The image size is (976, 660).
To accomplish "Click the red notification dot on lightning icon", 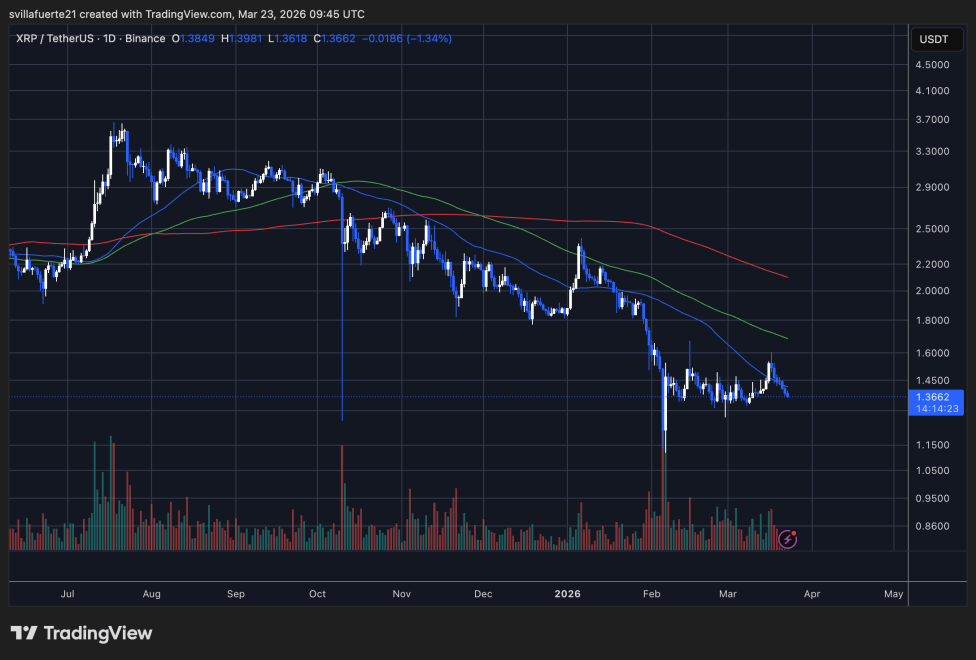I will tap(795, 532).
